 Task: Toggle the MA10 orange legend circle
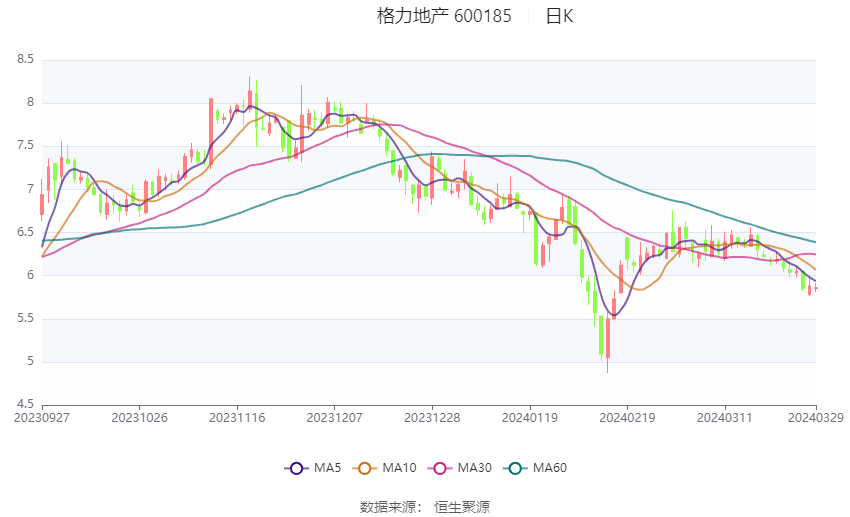pos(364,468)
